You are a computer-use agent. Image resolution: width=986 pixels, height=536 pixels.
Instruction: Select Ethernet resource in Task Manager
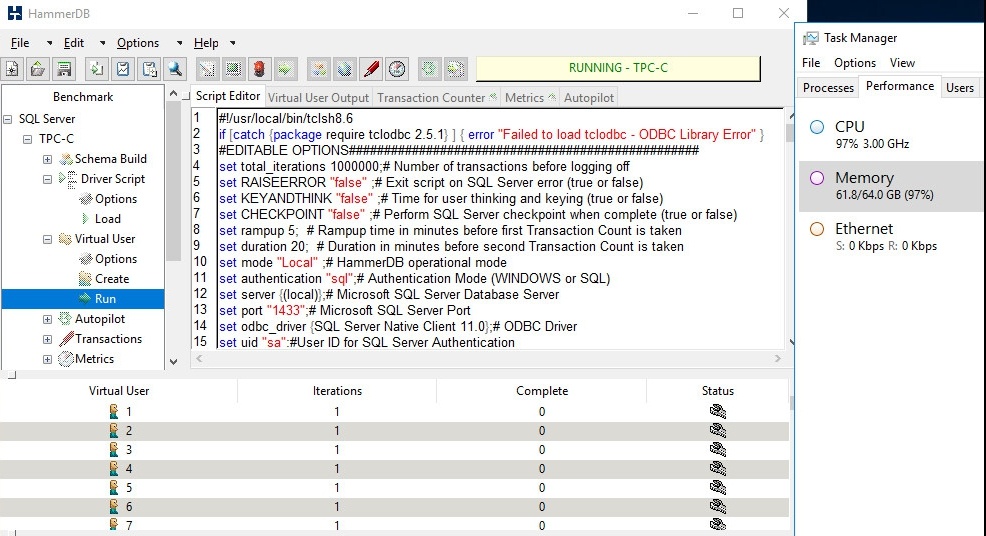tap(892, 237)
